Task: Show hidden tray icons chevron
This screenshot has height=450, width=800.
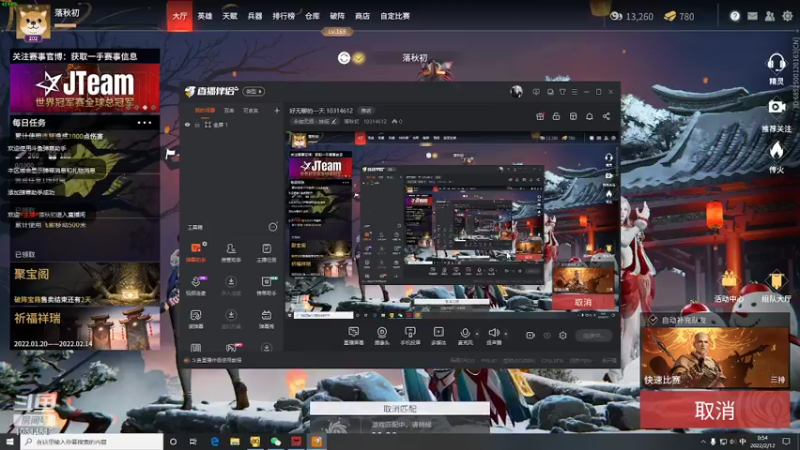Action: [x=703, y=441]
